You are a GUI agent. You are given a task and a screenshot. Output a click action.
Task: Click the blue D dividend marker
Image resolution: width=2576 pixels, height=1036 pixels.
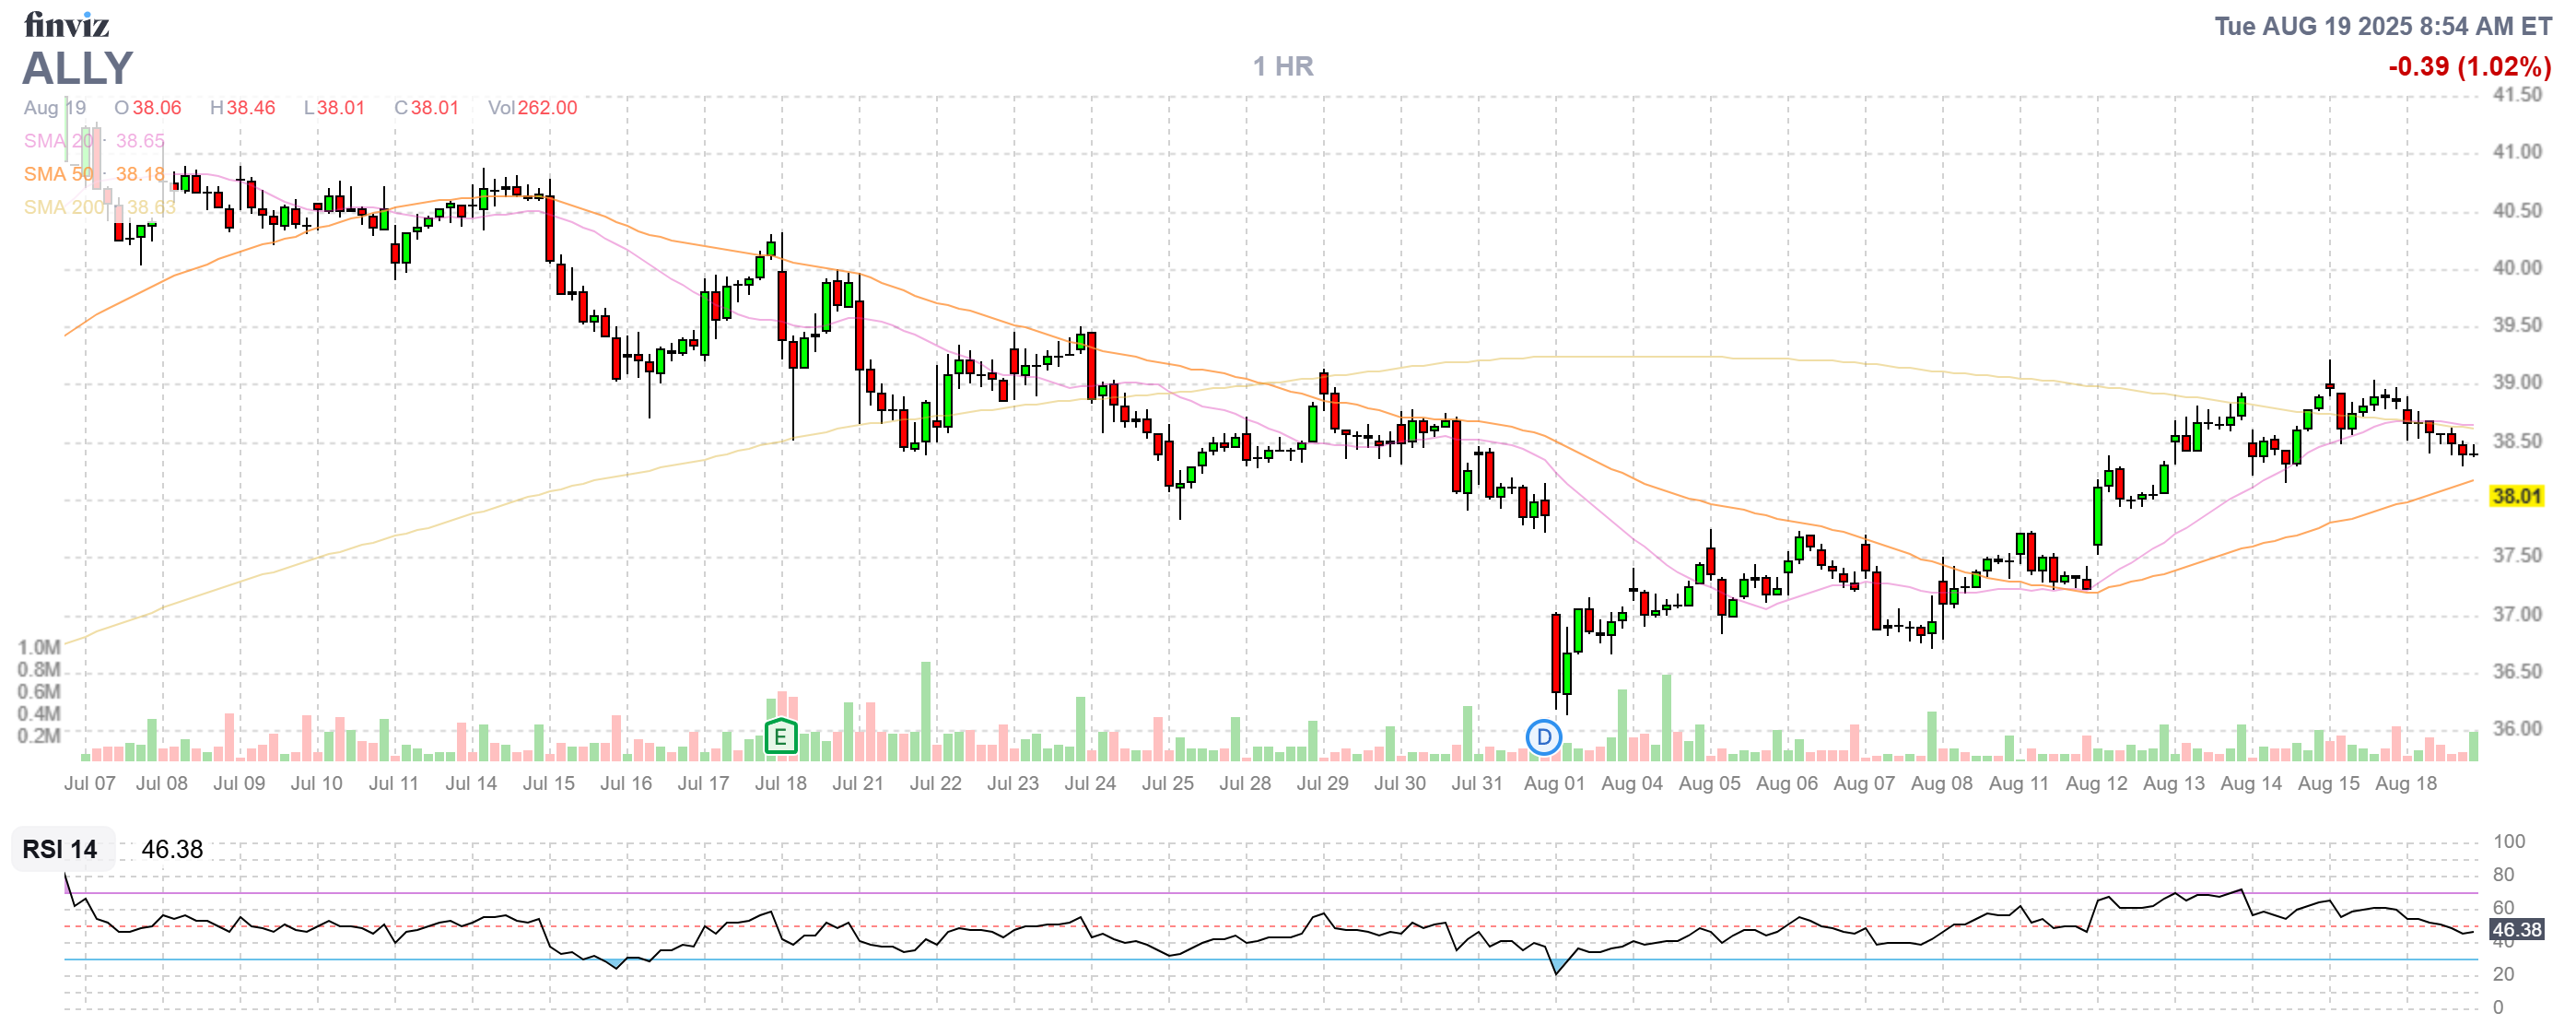coord(1543,738)
